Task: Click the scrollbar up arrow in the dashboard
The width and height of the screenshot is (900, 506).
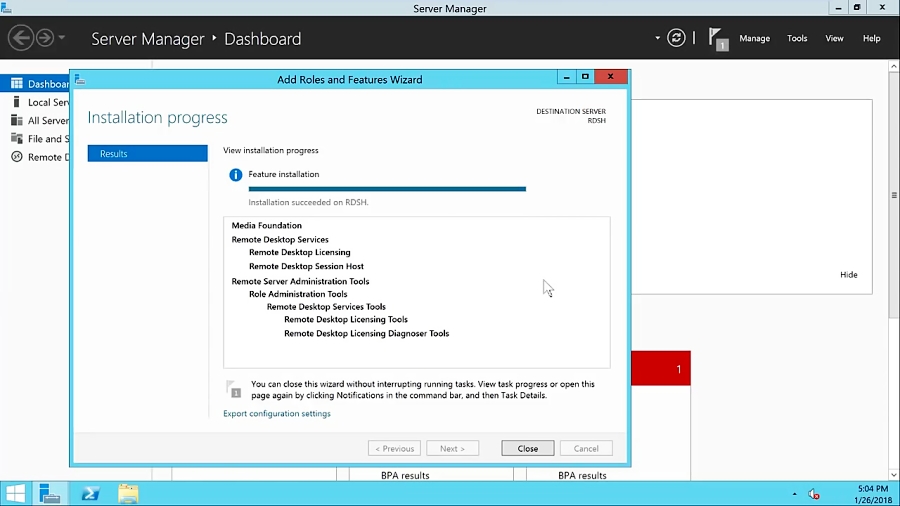Action: click(894, 67)
